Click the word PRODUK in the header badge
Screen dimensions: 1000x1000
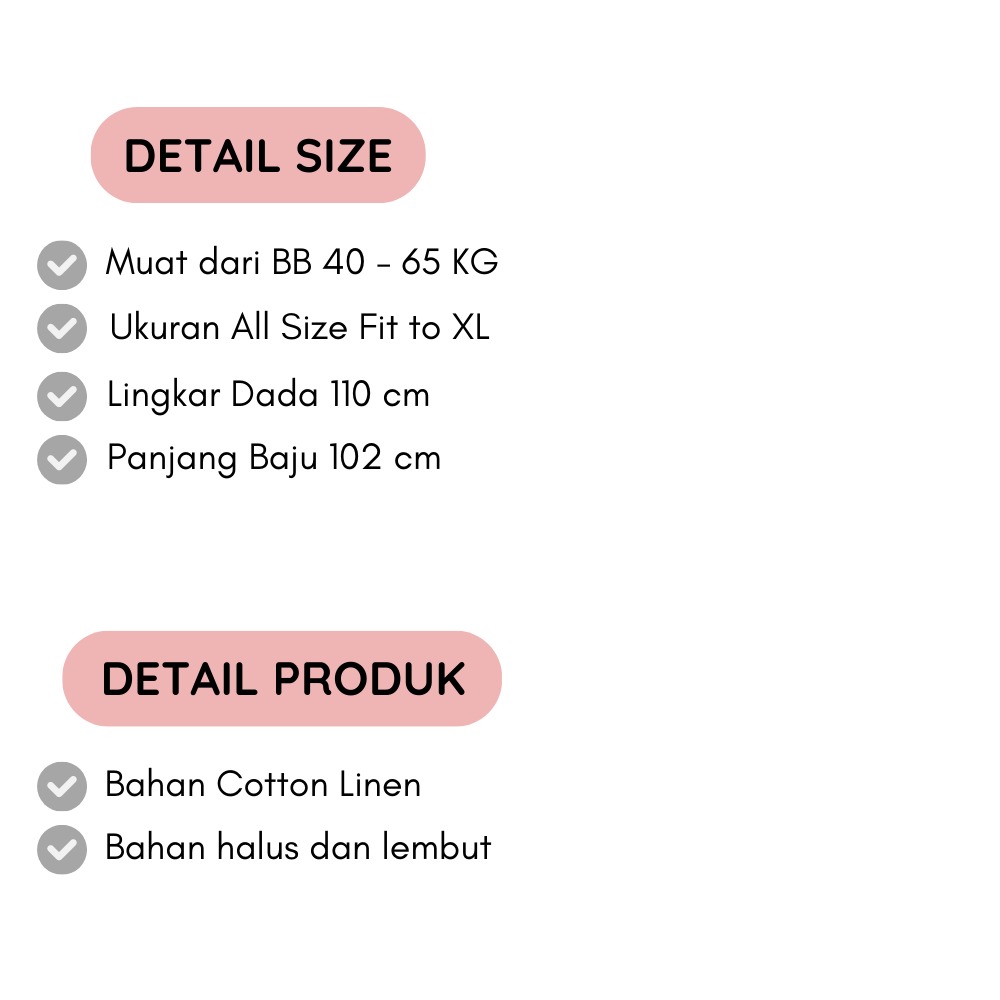click(370, 679)
